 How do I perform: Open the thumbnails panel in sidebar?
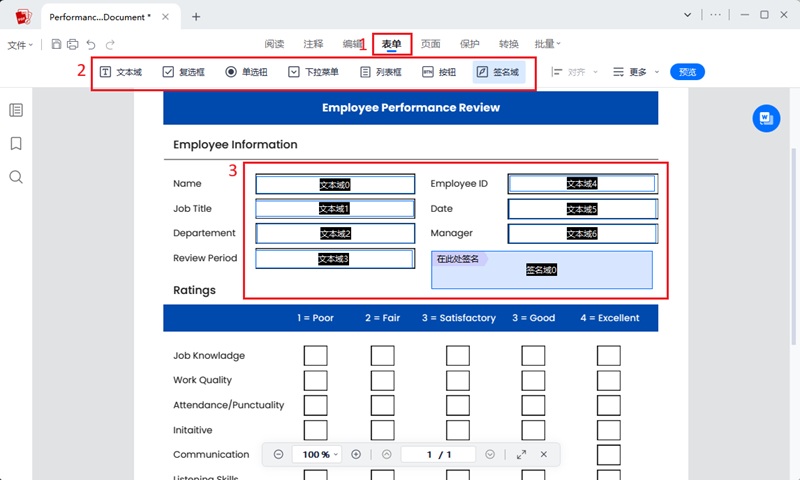point(16,110)
